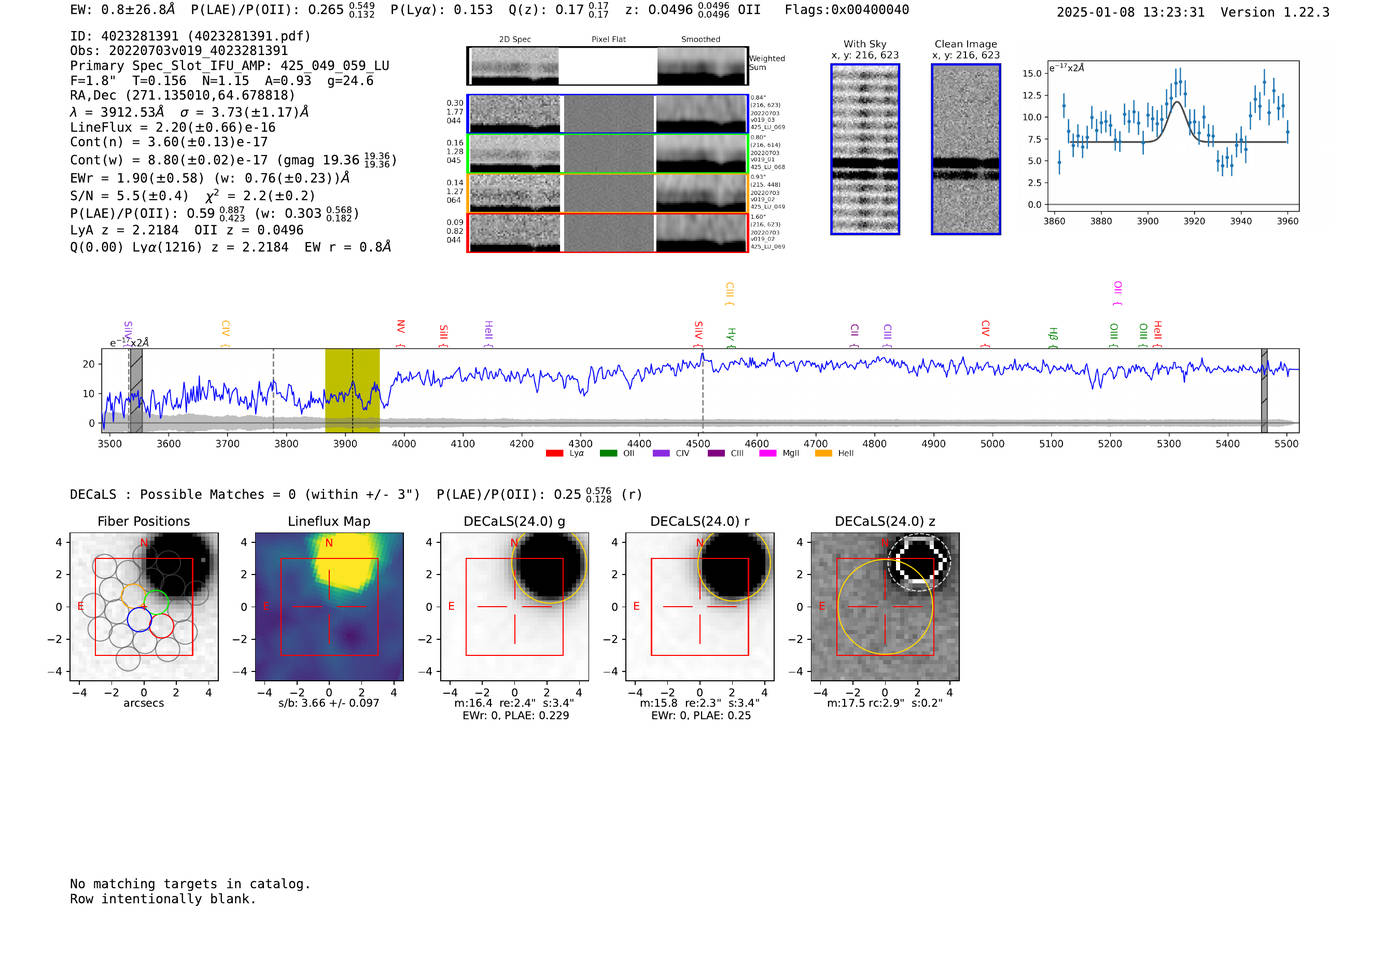The height and width of the screenshot is (953, 1400).
Task: Click the m:15.8 re:2.3" caption under r image
Action: coord(699,703)
